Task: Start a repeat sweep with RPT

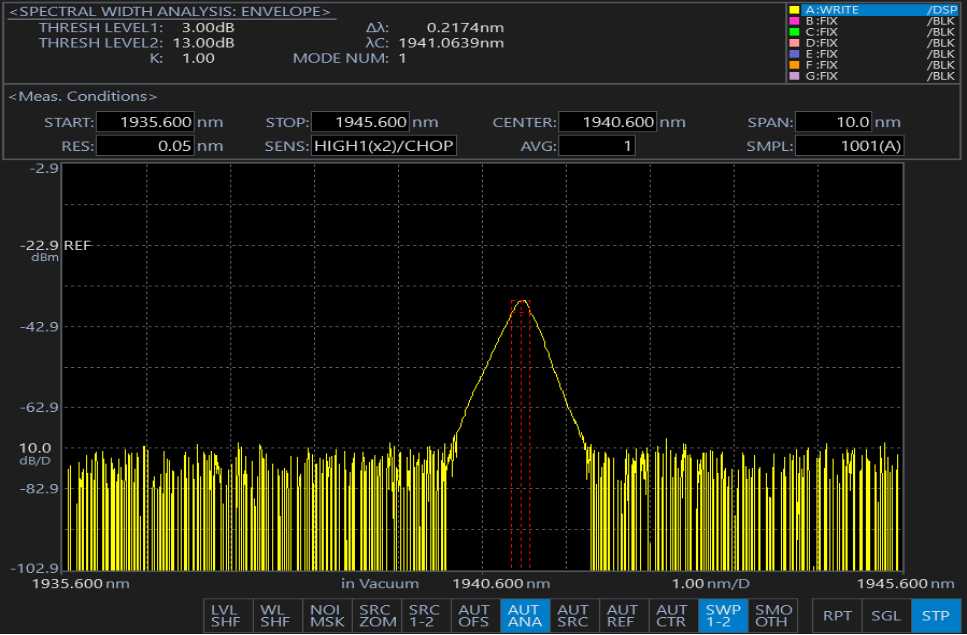Action: [x=836, y=615]
